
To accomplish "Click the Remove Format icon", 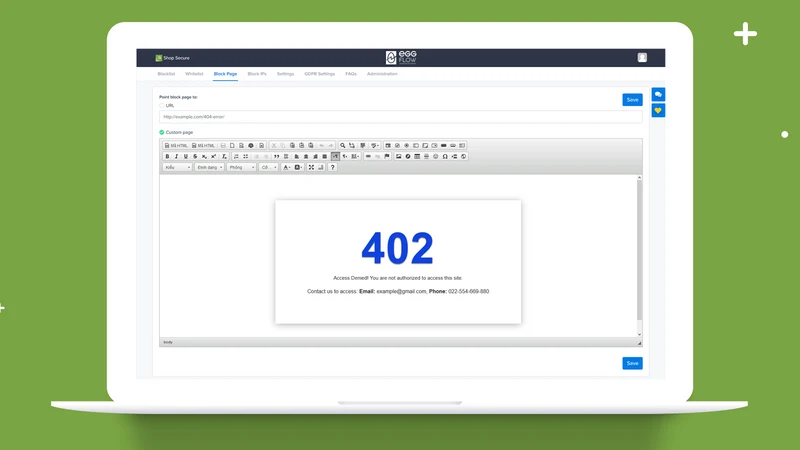I will (224, 157).
